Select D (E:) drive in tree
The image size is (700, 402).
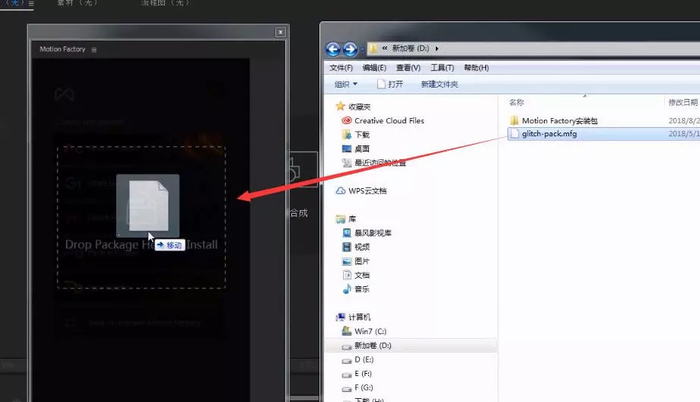pyautogui.click(x=358, y=360)
